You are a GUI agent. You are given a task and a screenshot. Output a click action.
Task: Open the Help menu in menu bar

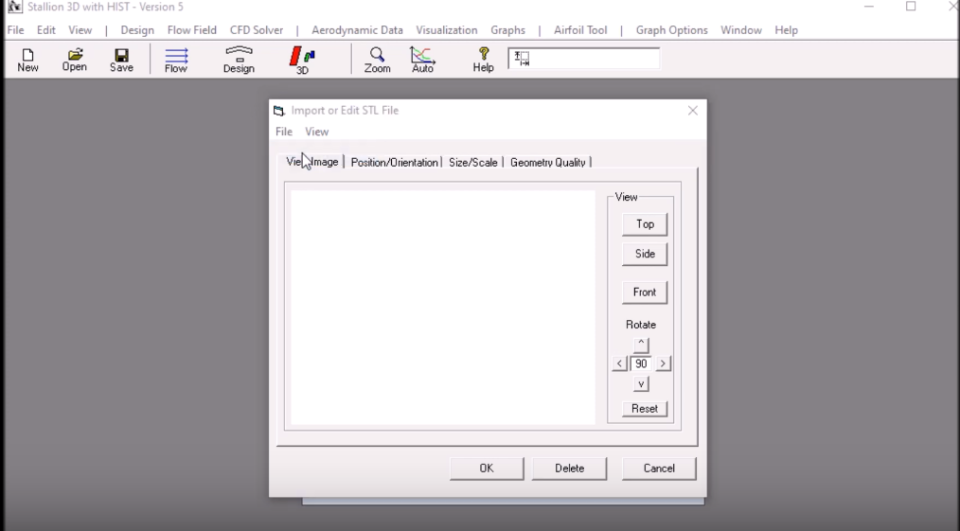pos(786,30)
